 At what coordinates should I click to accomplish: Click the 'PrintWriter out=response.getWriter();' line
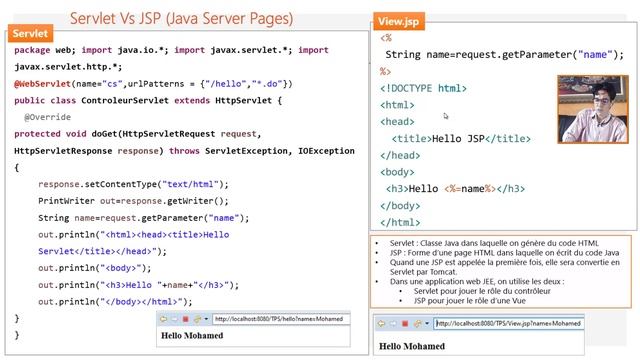[133, 201]
